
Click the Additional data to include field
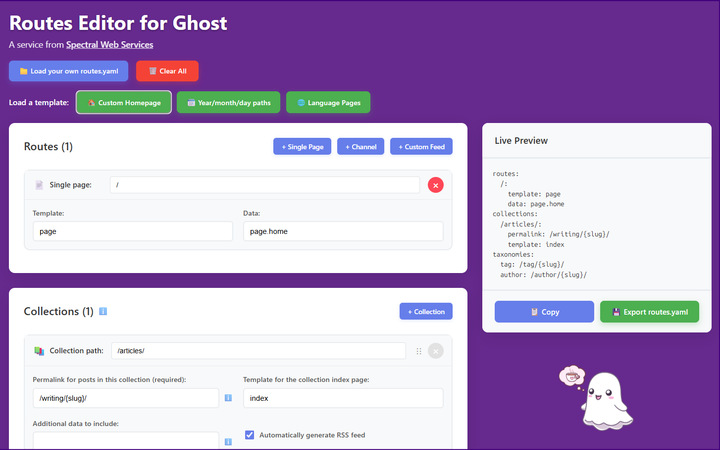[x=126, y=440]
